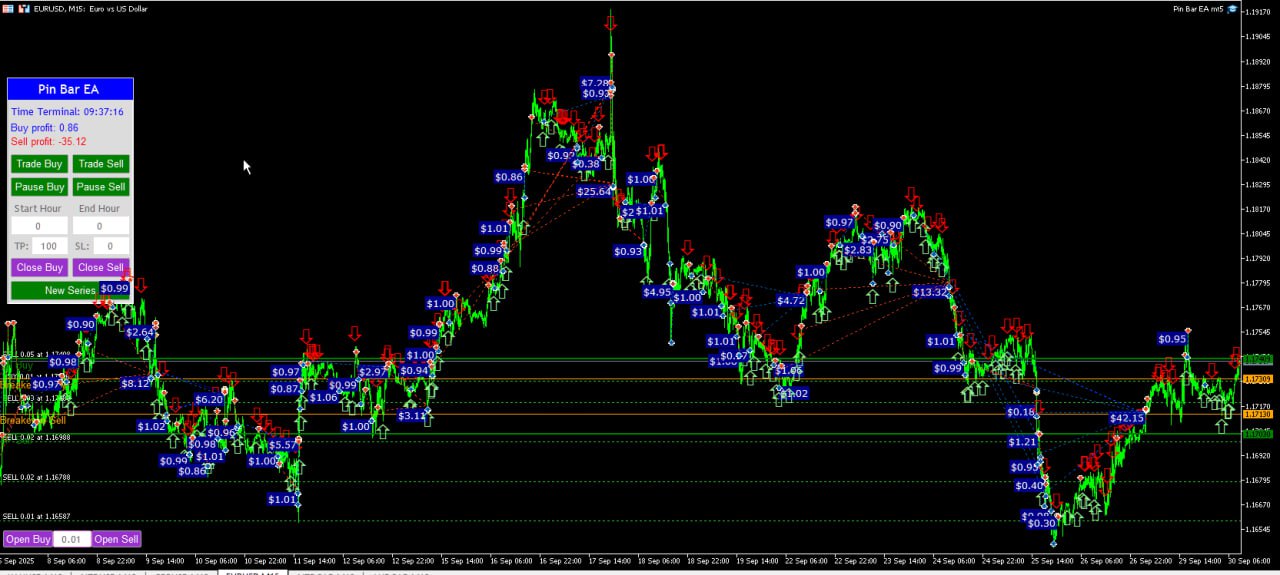
Task: Select the $8.12 profit label
Action: [x=136, y=383]
